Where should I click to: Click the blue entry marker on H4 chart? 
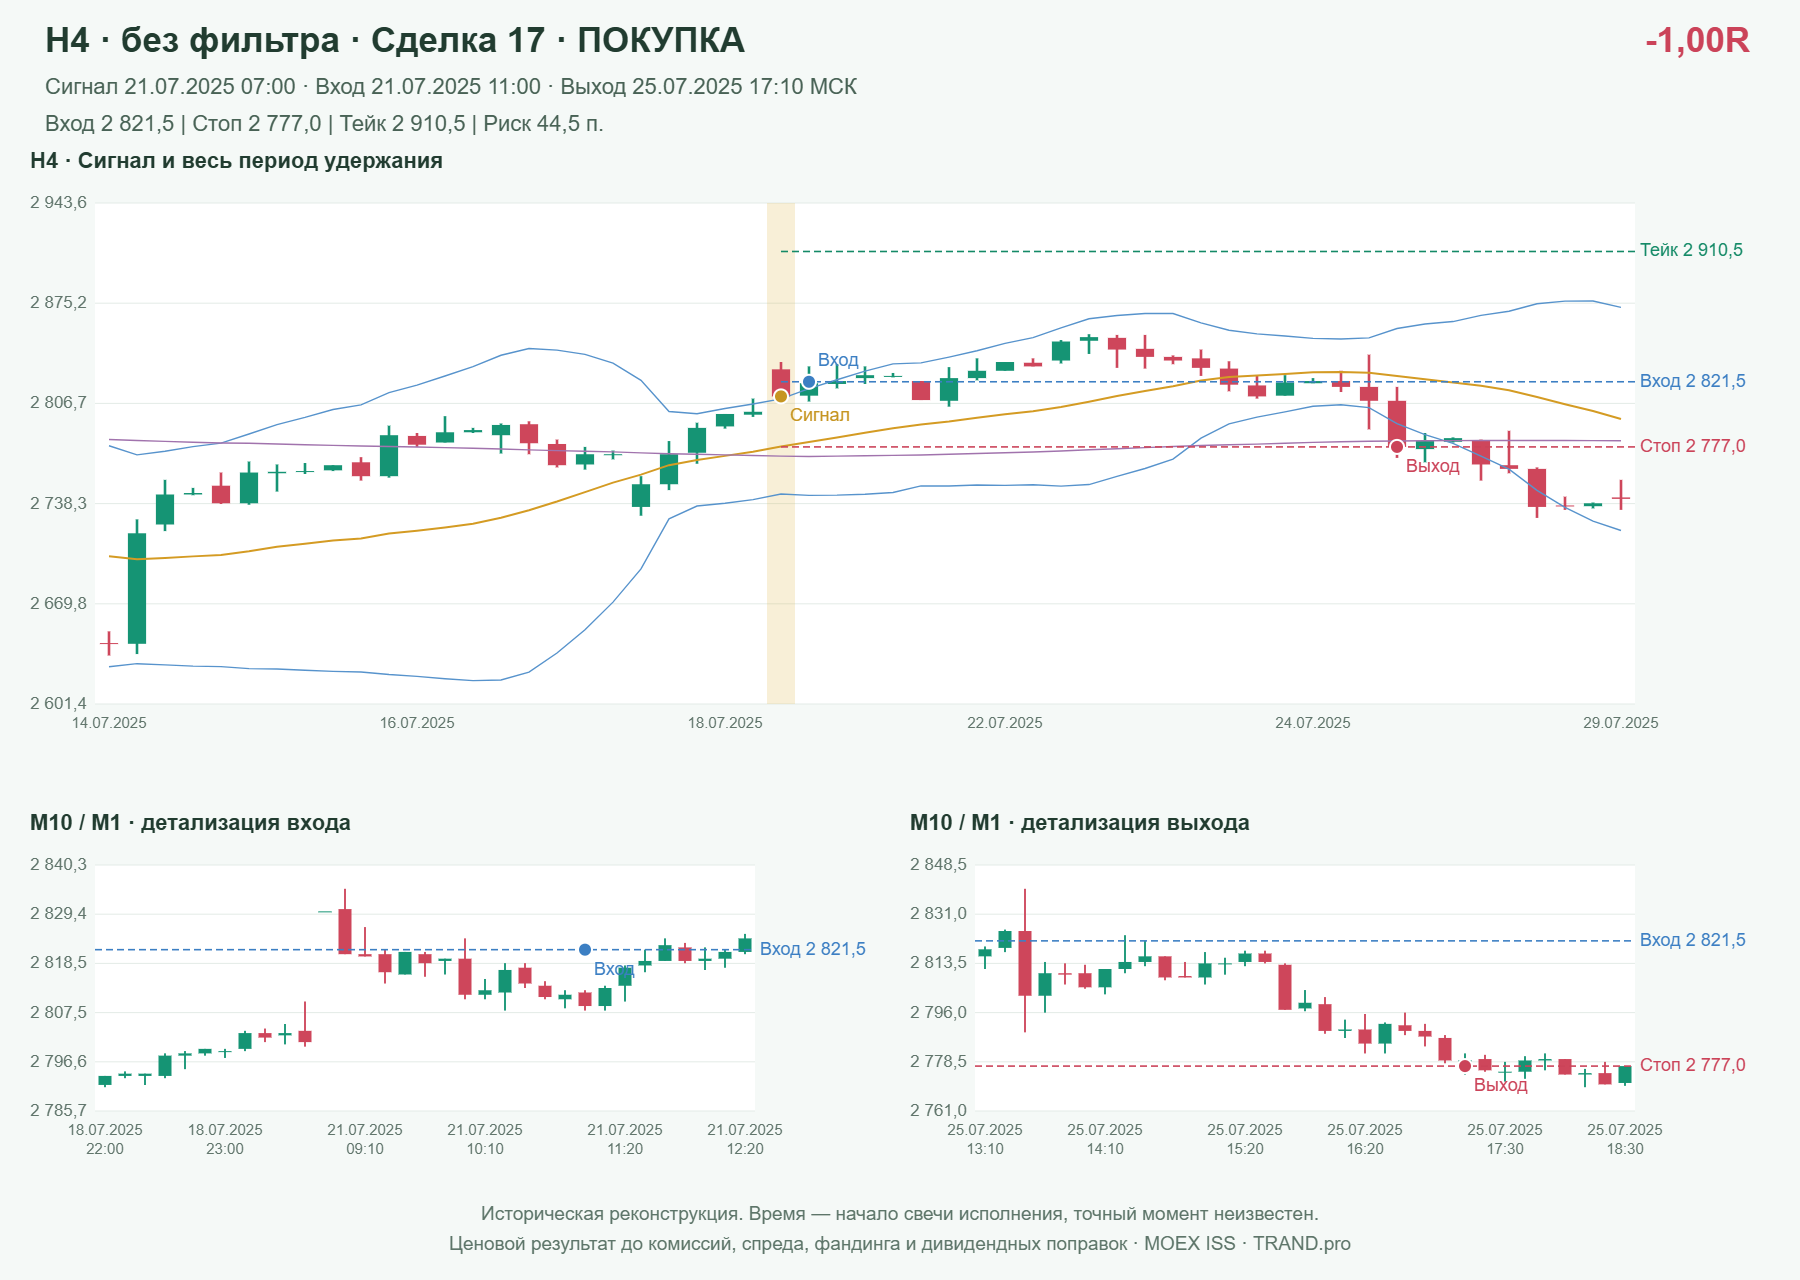click(809, 382)
